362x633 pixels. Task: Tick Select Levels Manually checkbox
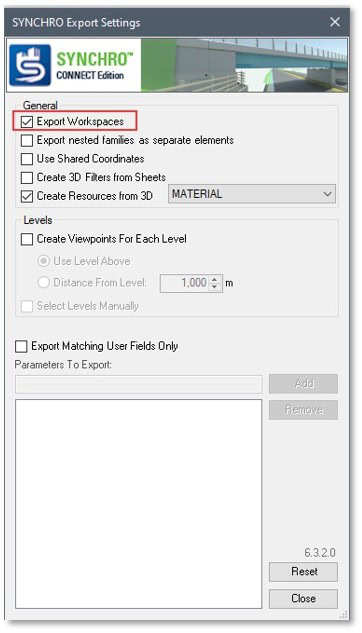[27, 306]
